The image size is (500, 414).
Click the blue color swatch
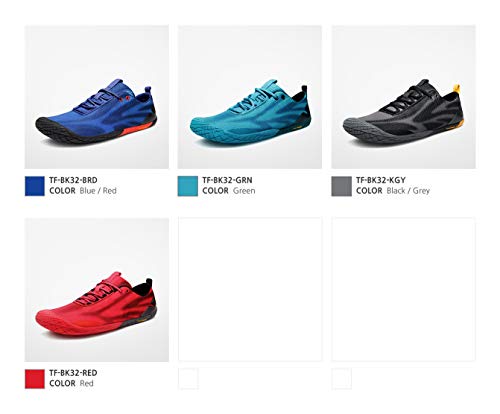35,186
